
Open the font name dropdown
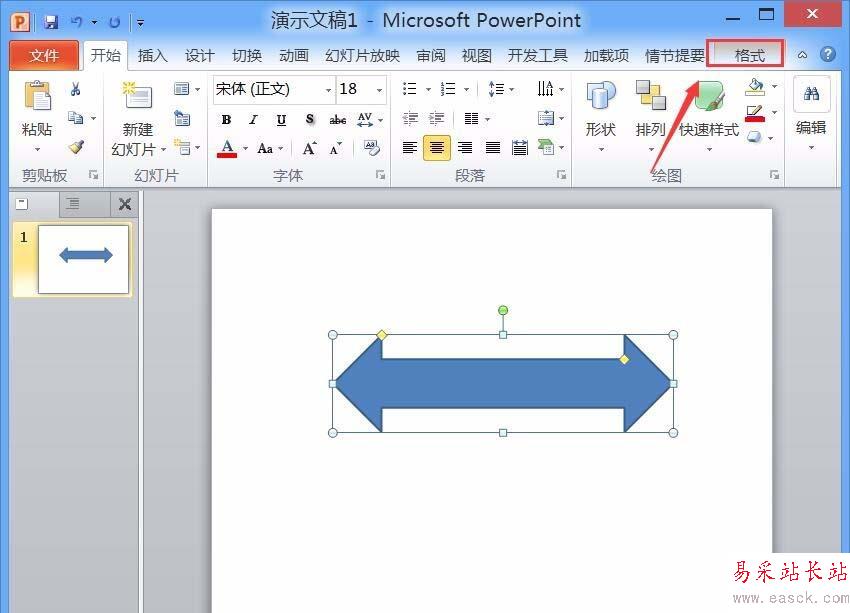point(329,90)
